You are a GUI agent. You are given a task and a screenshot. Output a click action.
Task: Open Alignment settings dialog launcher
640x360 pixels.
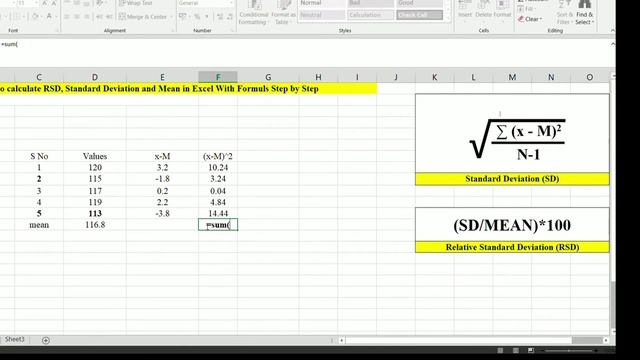coord(172,31)
